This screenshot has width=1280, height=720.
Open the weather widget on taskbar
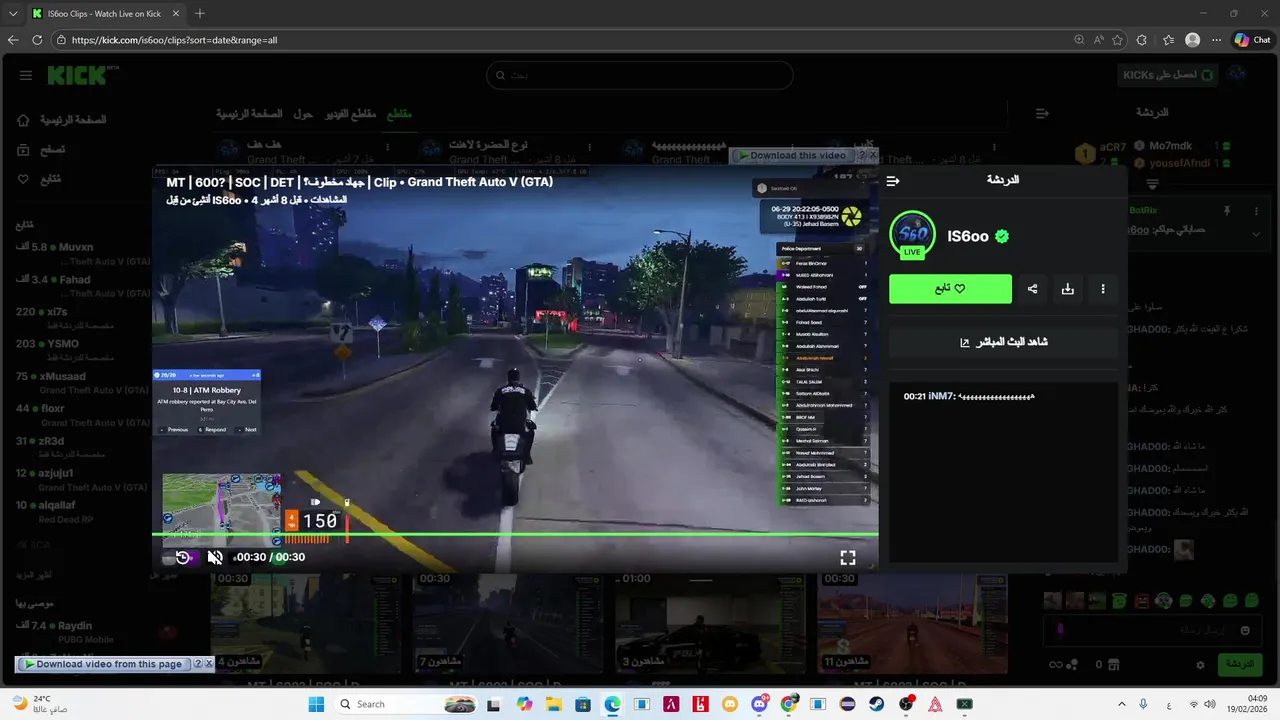coord(40,704)
